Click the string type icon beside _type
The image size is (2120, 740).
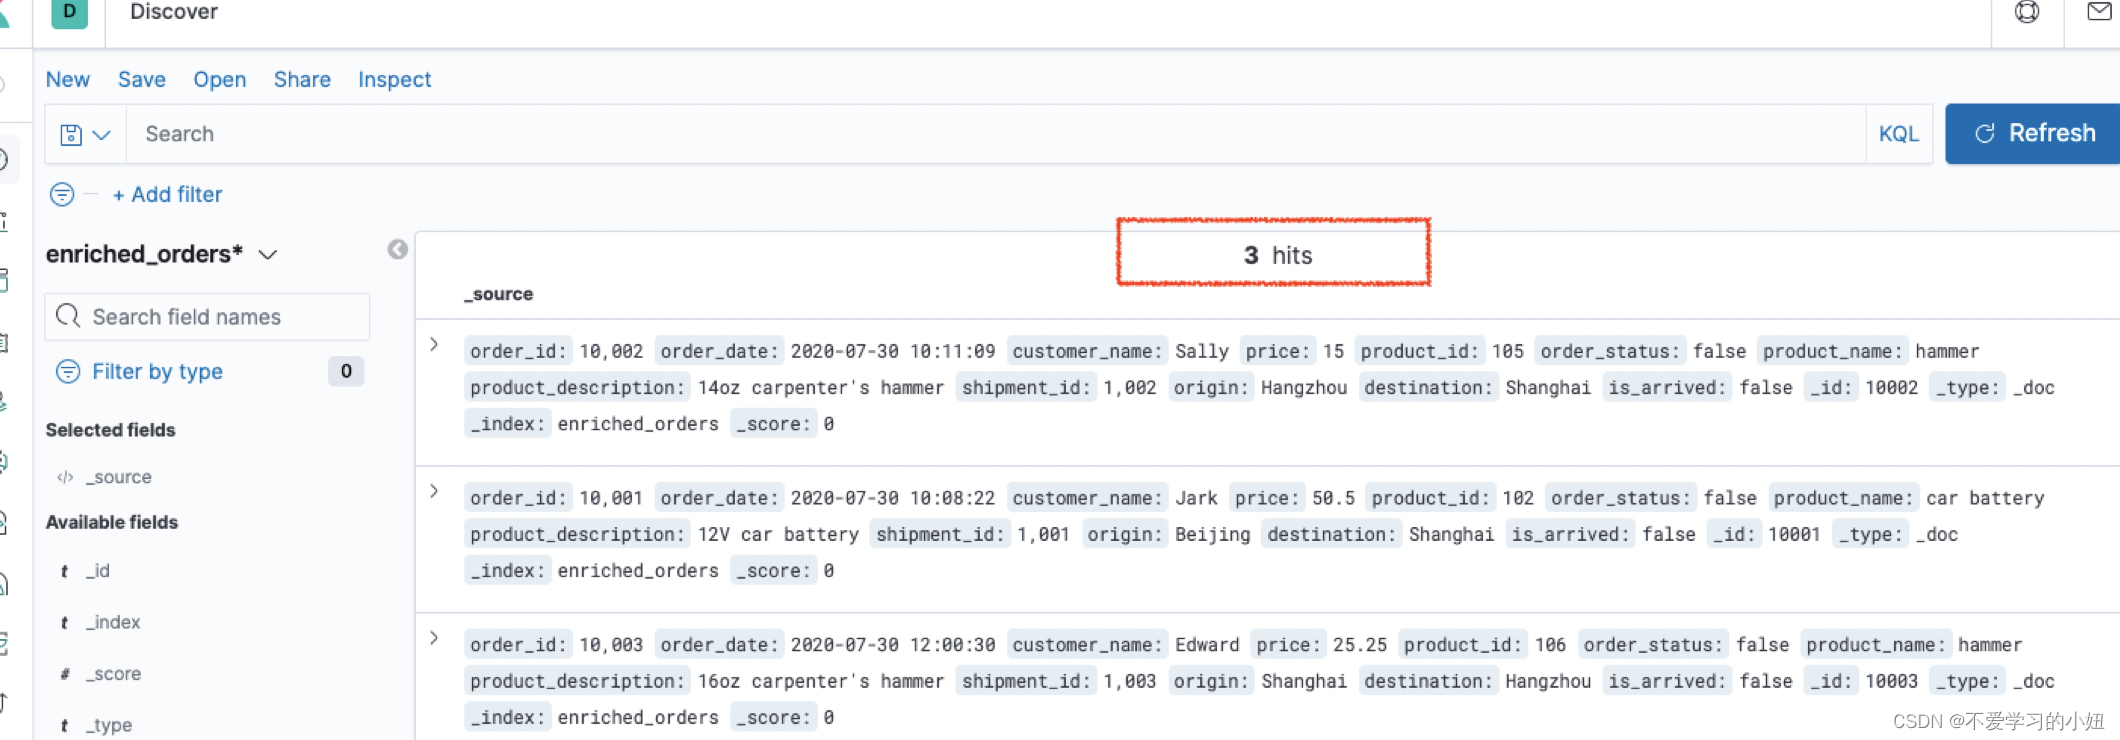tap(64, 726)
